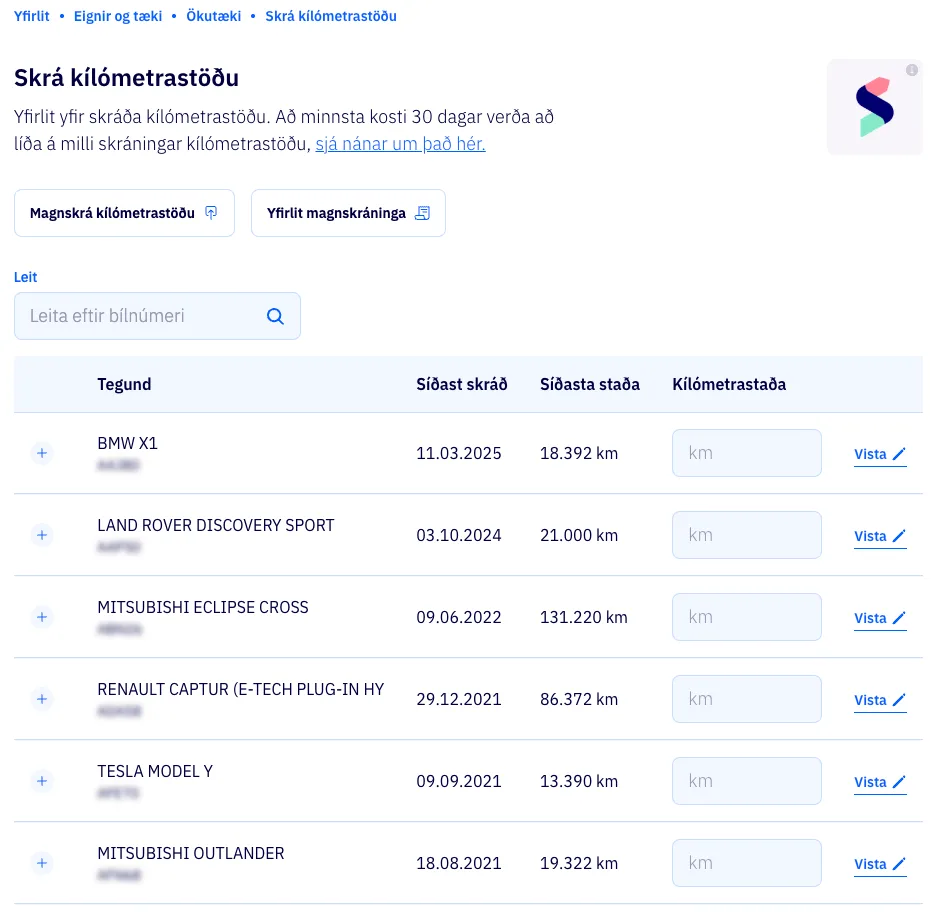Click Vista for Mitsubishi Outlander
Image resolution: width=942 pixels, height=912 pixels.
tap(880, 864)
